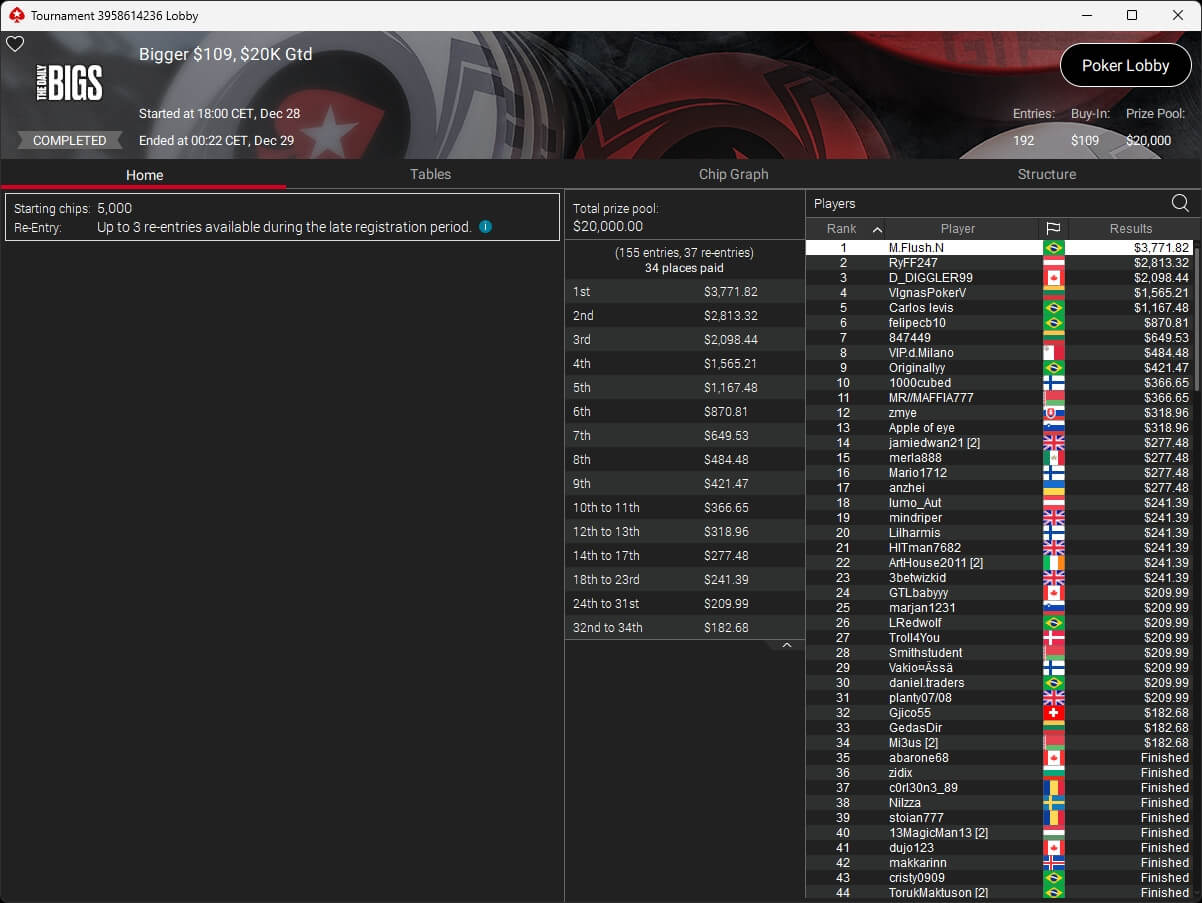The width and height of the screenshot is (1202, 903).
Task: Select player RyFF247 in the list
Action: pos(913,263)
